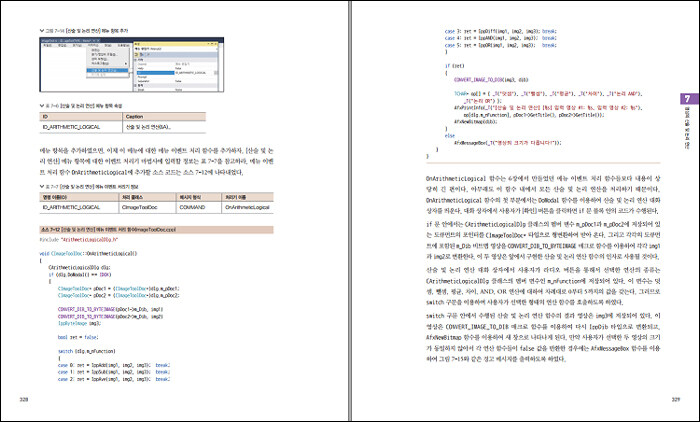This screenshot has height=422, width=700.
Task: Click page number 328
Action: [x=24, y=399]
